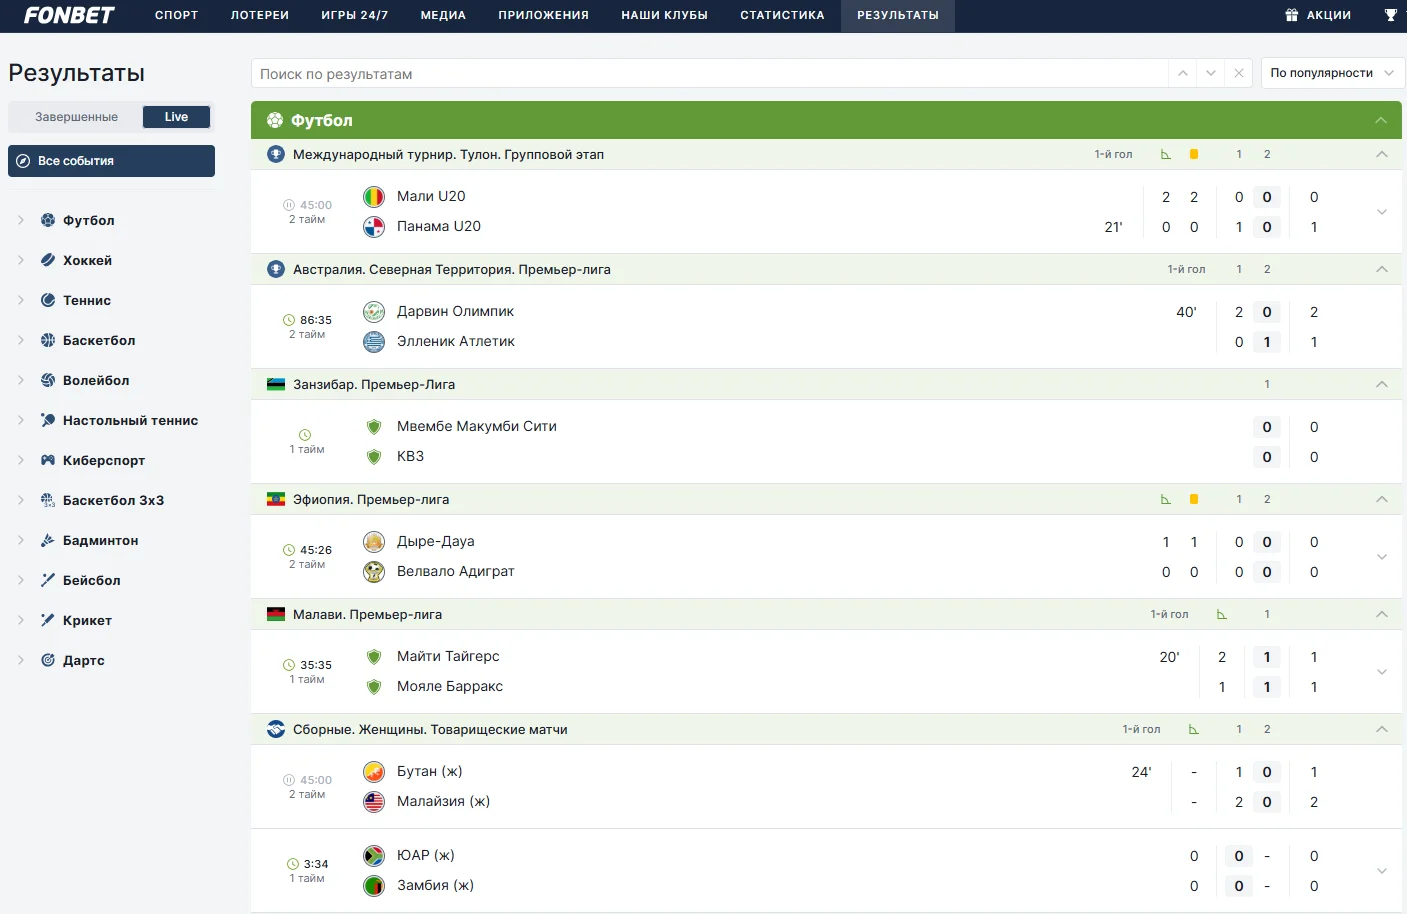Clear search with the X icon
Image resolution: width=1407 pixels, height=914 pixels.
[x=1239, y=73]
